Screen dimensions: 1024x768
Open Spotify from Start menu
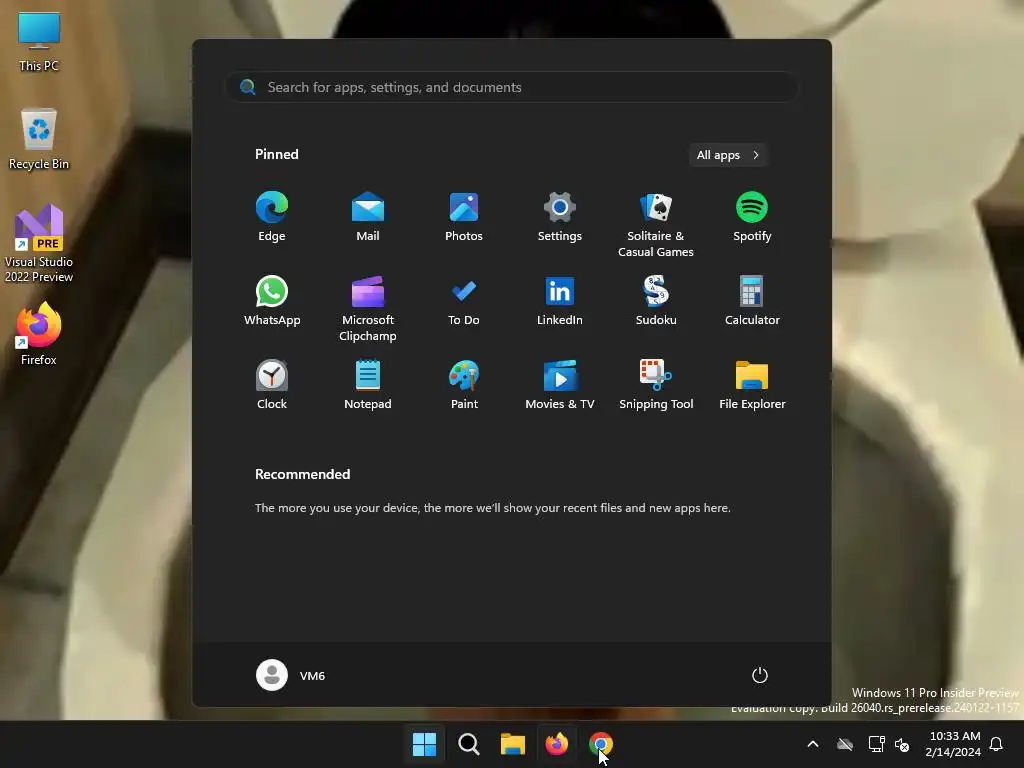click(752, 217)
